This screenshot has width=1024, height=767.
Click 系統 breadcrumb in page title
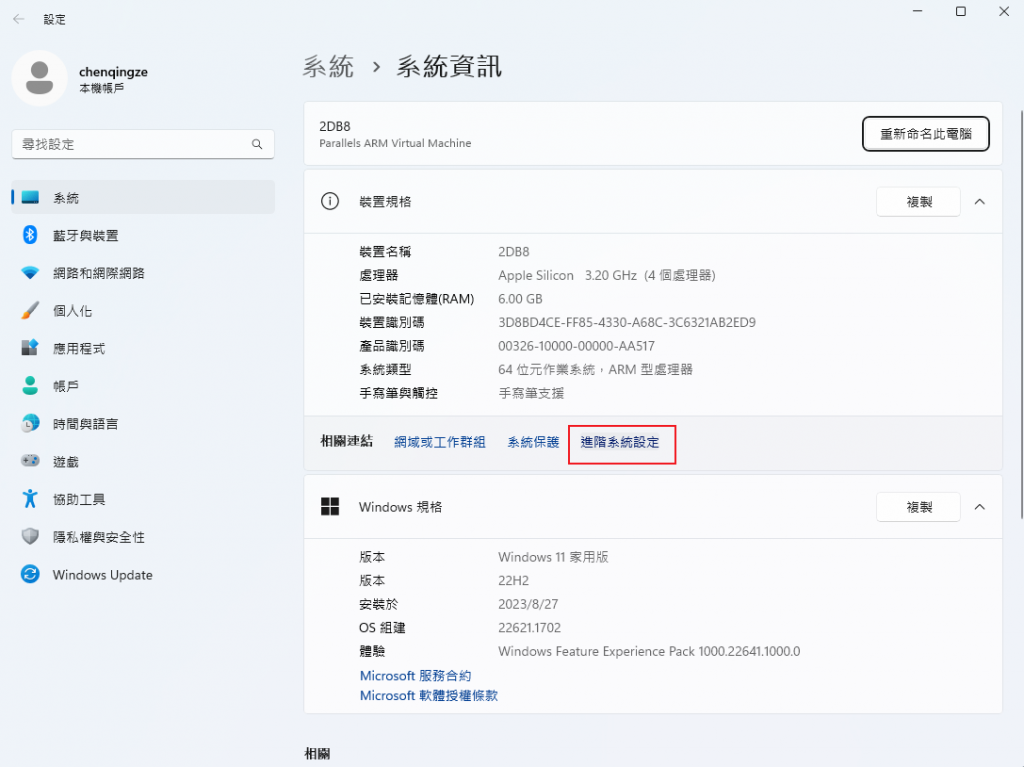tap(328, 67)
